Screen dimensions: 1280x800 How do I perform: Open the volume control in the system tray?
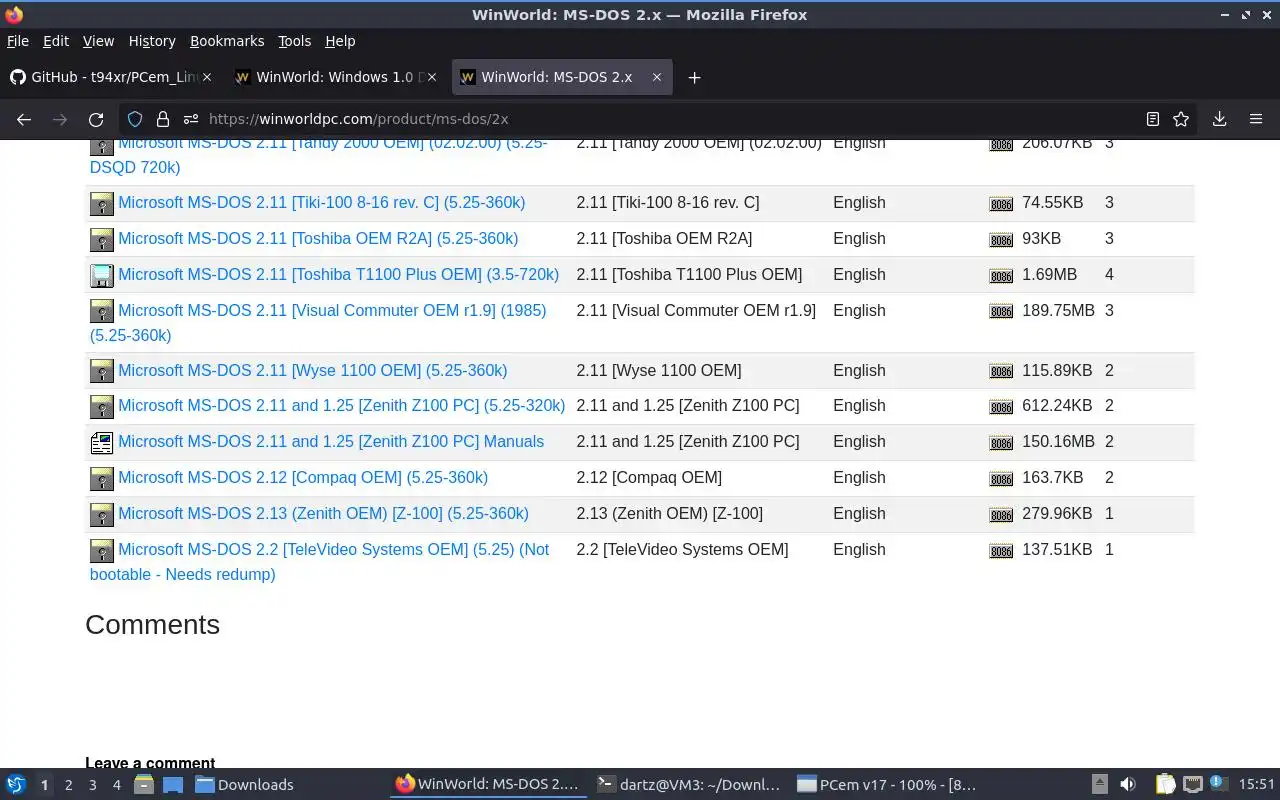point(1128,785)
